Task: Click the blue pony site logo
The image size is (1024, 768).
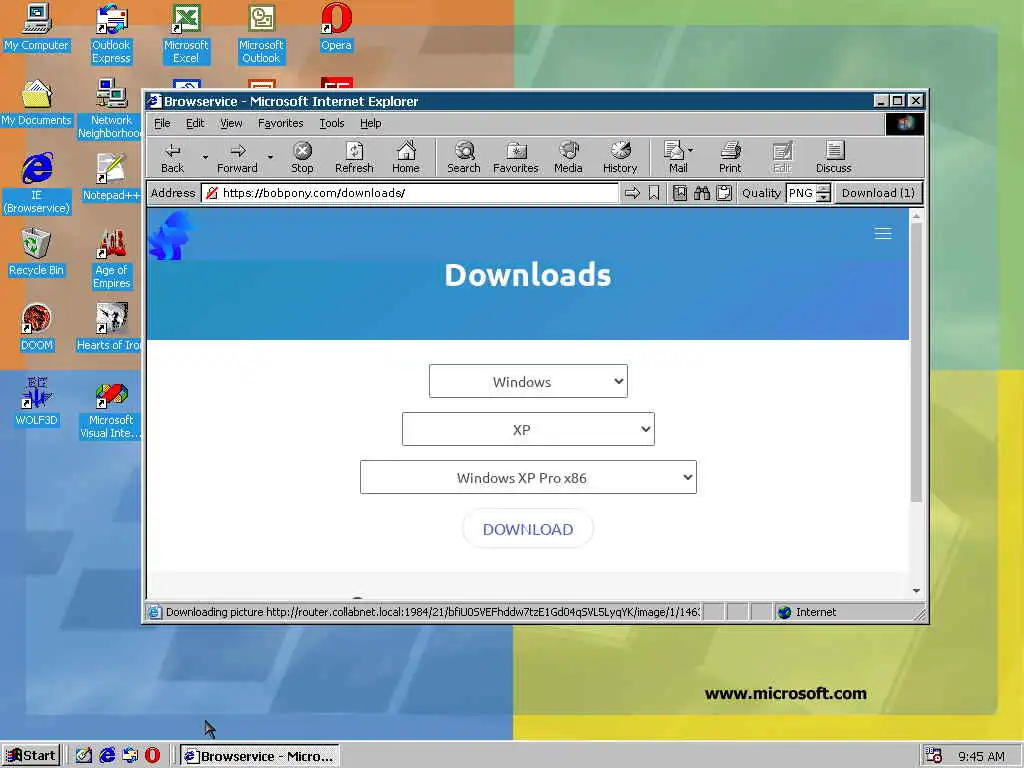Action: pyautogui.click(x=171, y=236)
